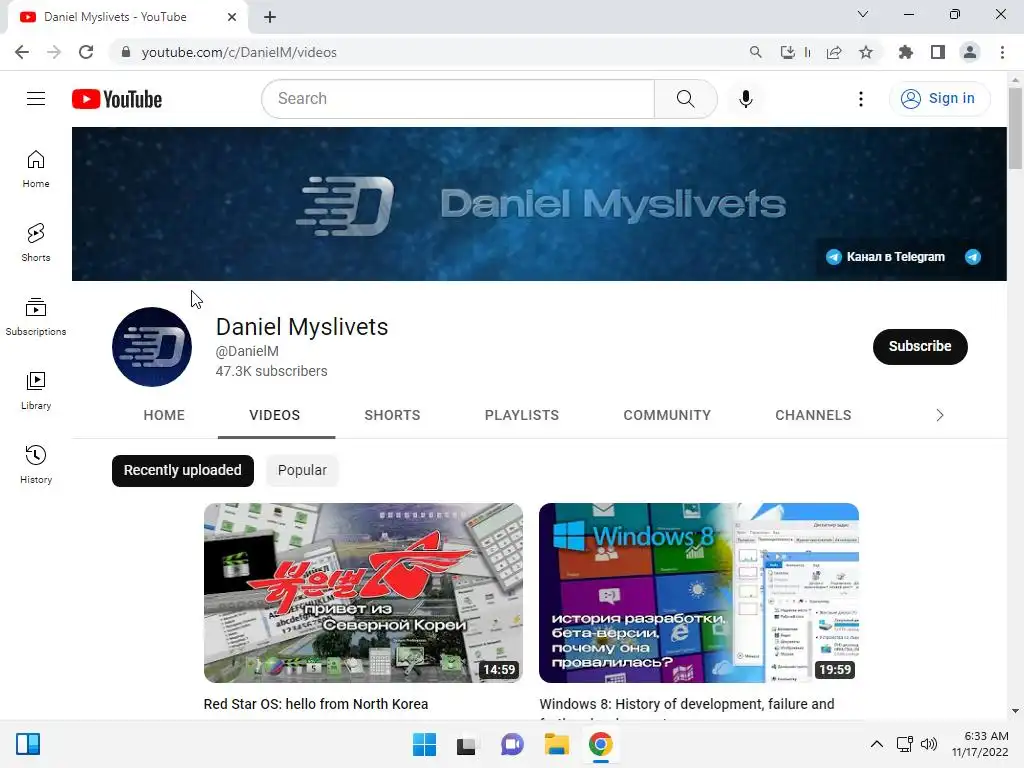Subscribe to the Daniel Myslivets channel
Viewport: 1024px width, 768px height.
(x=920, y=347)
